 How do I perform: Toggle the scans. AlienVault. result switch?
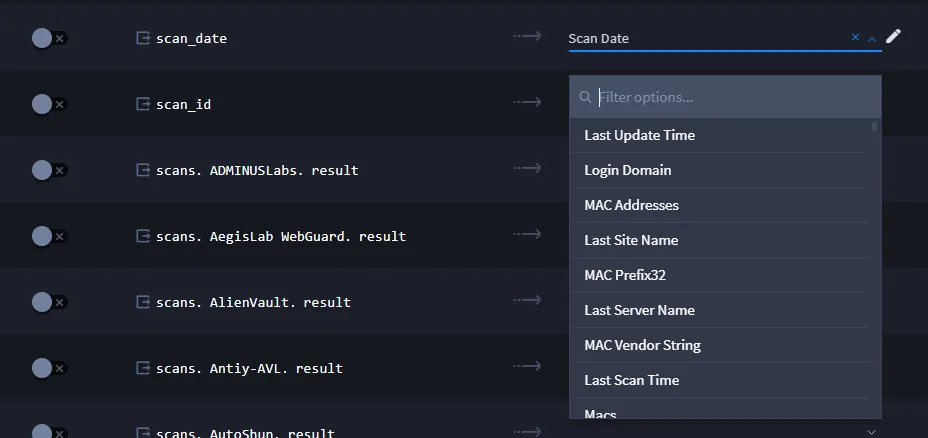50,302
